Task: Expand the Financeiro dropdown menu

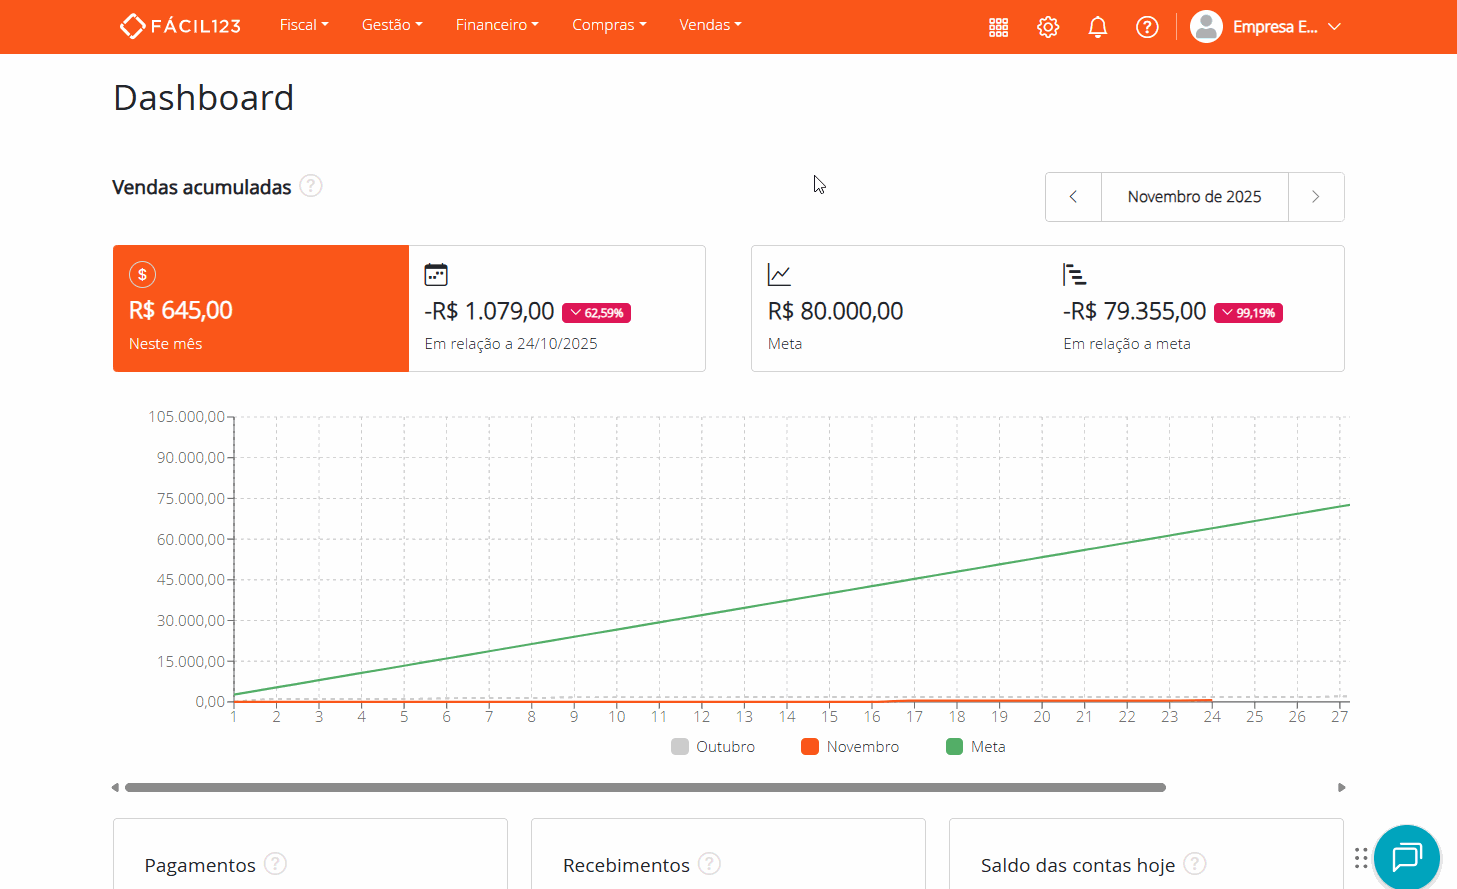Action: tap(497, 25)
